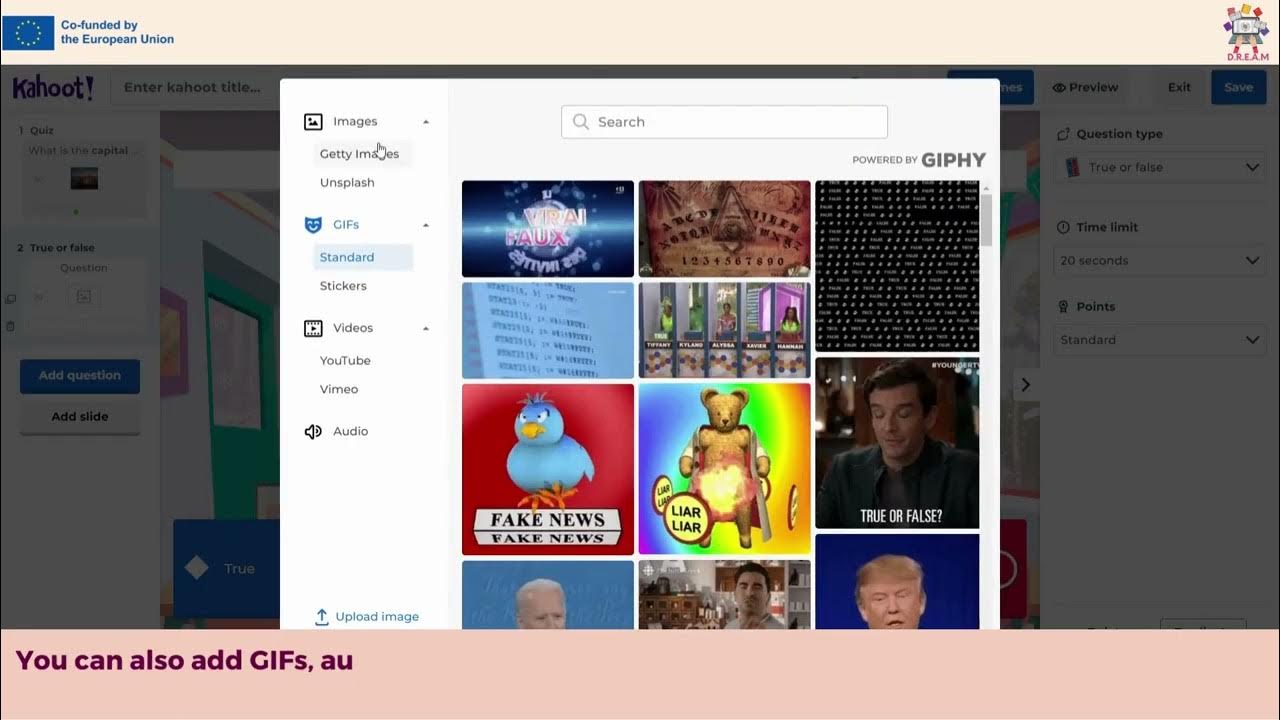Select quiz question 1 thumbnail
The image size is (1280, 720).
(84, 179)
